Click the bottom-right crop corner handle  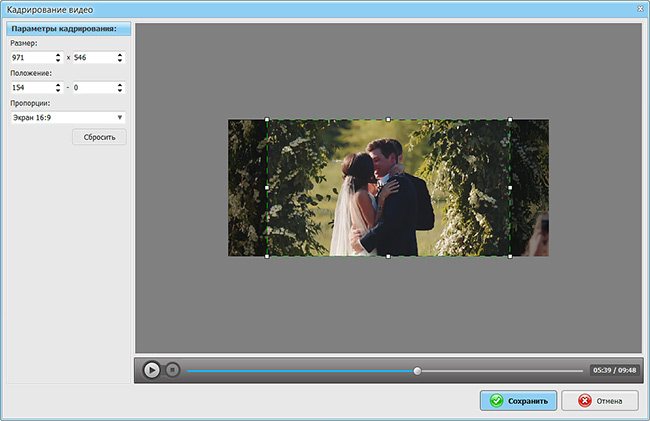click(x=510, y=256)
